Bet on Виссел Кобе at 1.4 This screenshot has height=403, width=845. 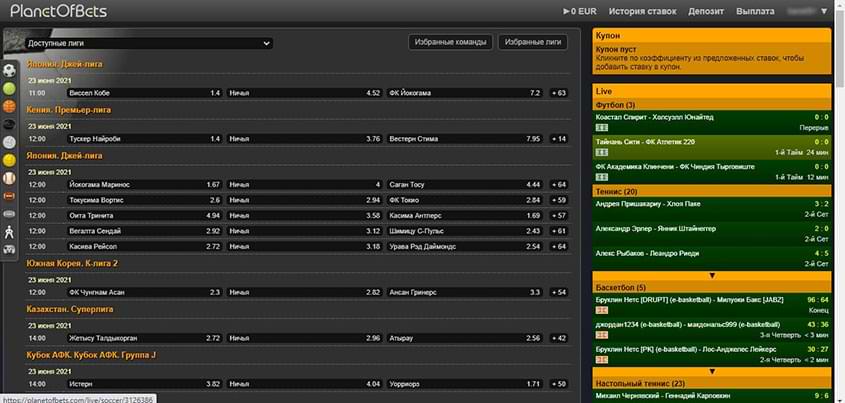144,93
